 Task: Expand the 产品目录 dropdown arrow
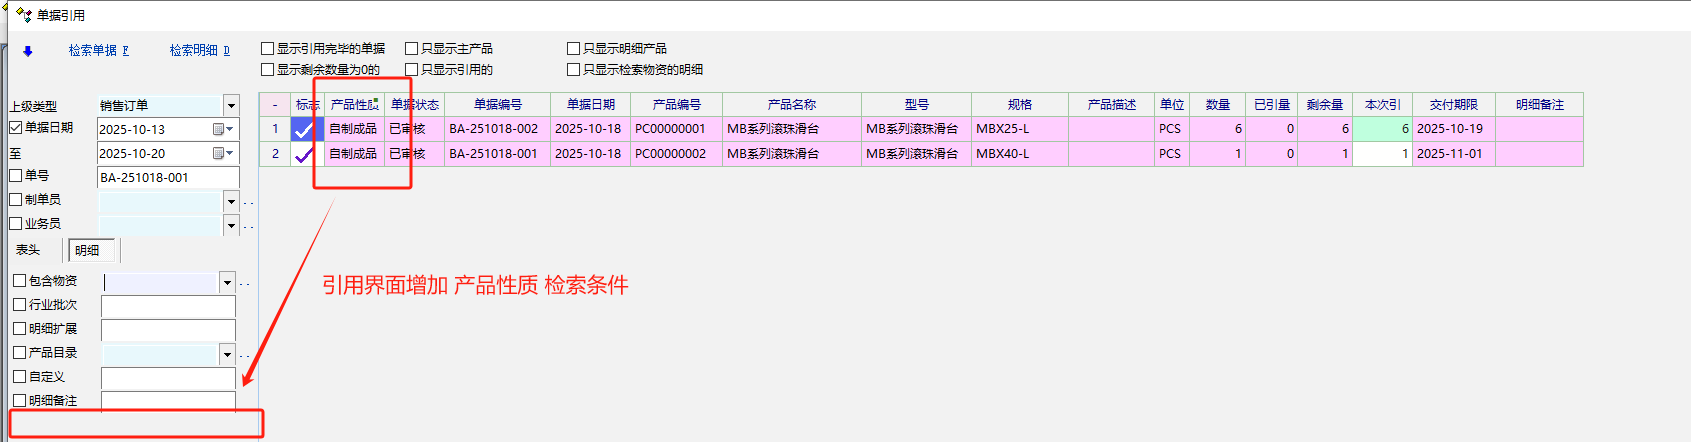click(x=227, y=354)
